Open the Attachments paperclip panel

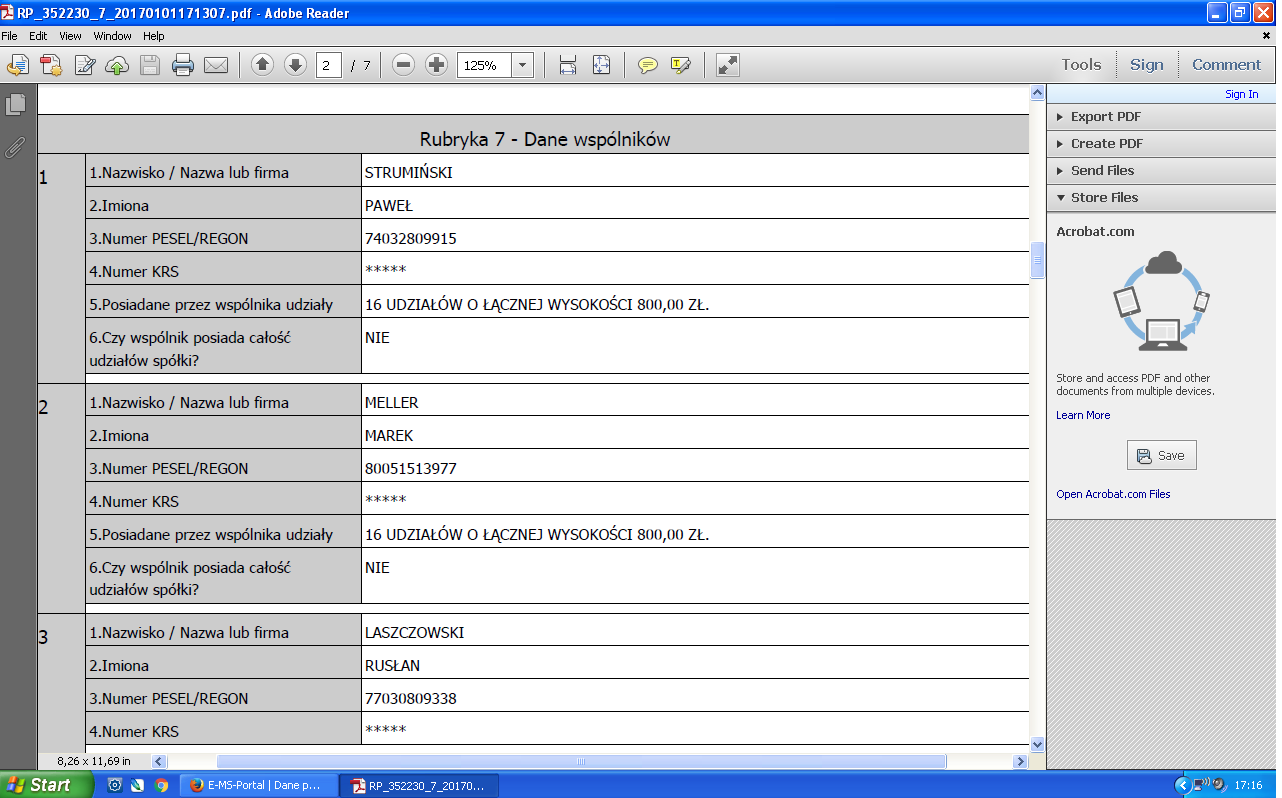tap(15, 148)
